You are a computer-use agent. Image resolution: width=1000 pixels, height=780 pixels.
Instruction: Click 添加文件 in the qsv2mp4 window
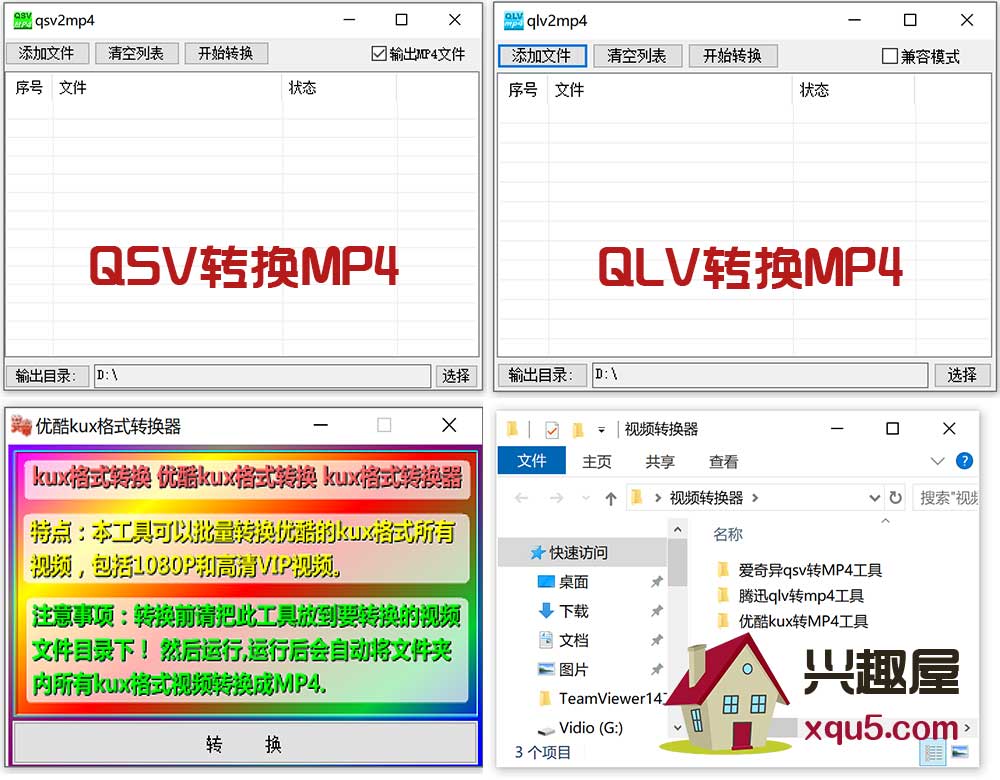pyautogui.click(x=46, y=54)
